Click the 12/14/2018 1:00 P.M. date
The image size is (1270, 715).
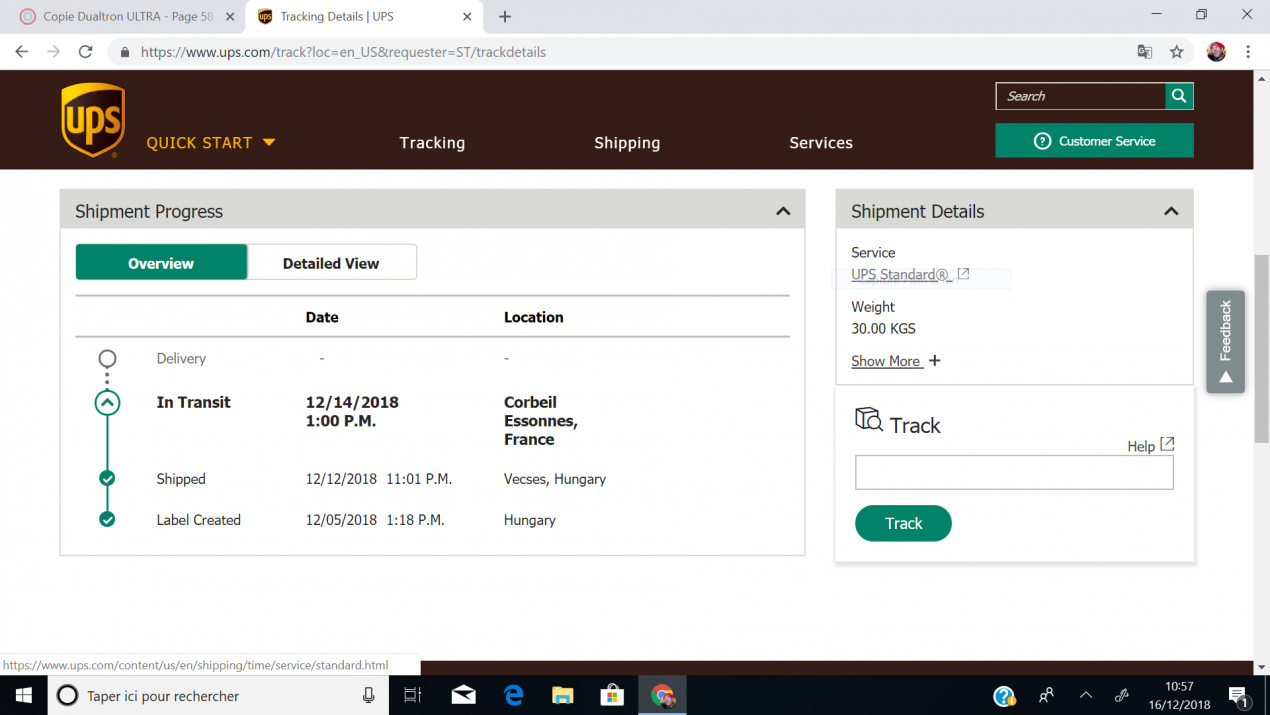pyautogui.click(x=352, y=412)
